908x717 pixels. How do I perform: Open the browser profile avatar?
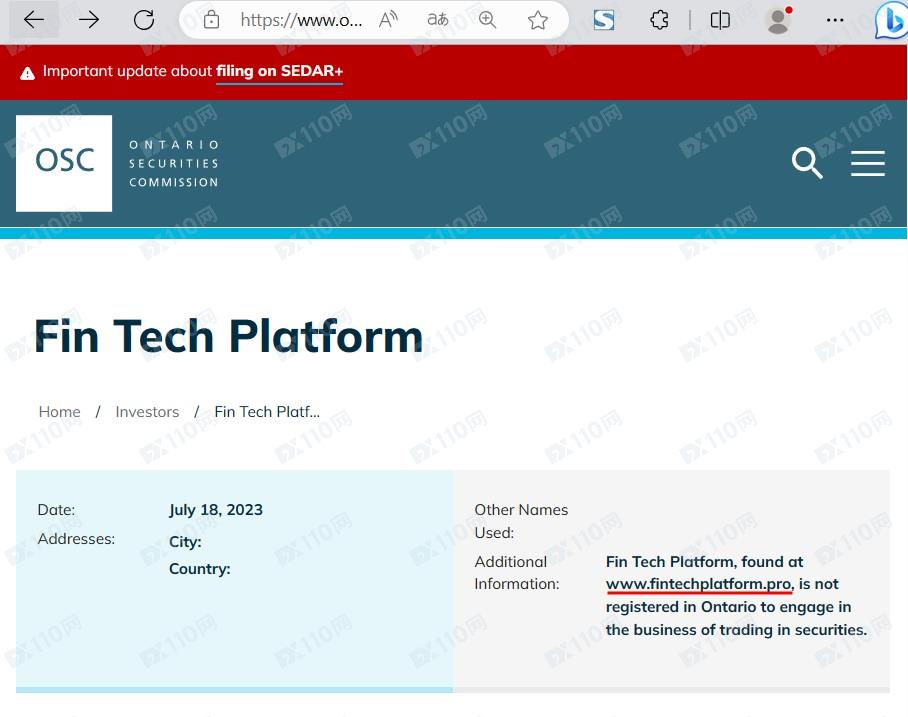click(x=778, y=20)
